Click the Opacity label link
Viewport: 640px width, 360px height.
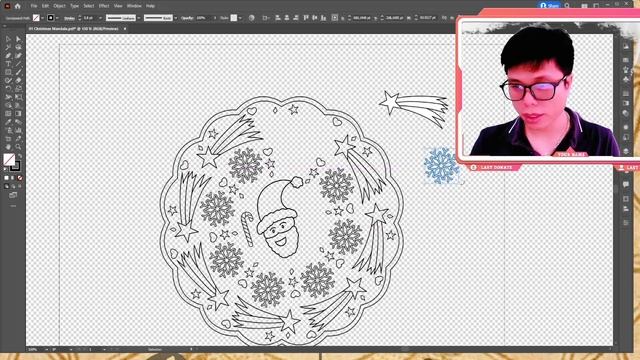pyautogui.click(x=187, y=18)
